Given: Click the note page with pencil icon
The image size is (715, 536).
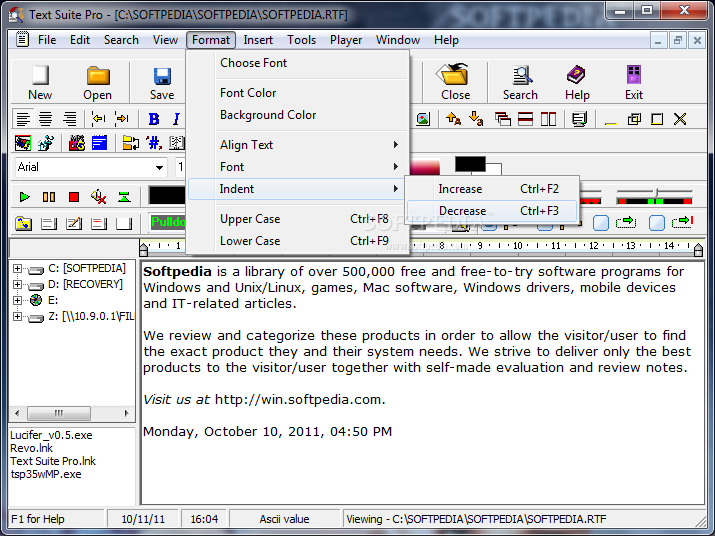Looking at the screenshot, I should (74, 223).
